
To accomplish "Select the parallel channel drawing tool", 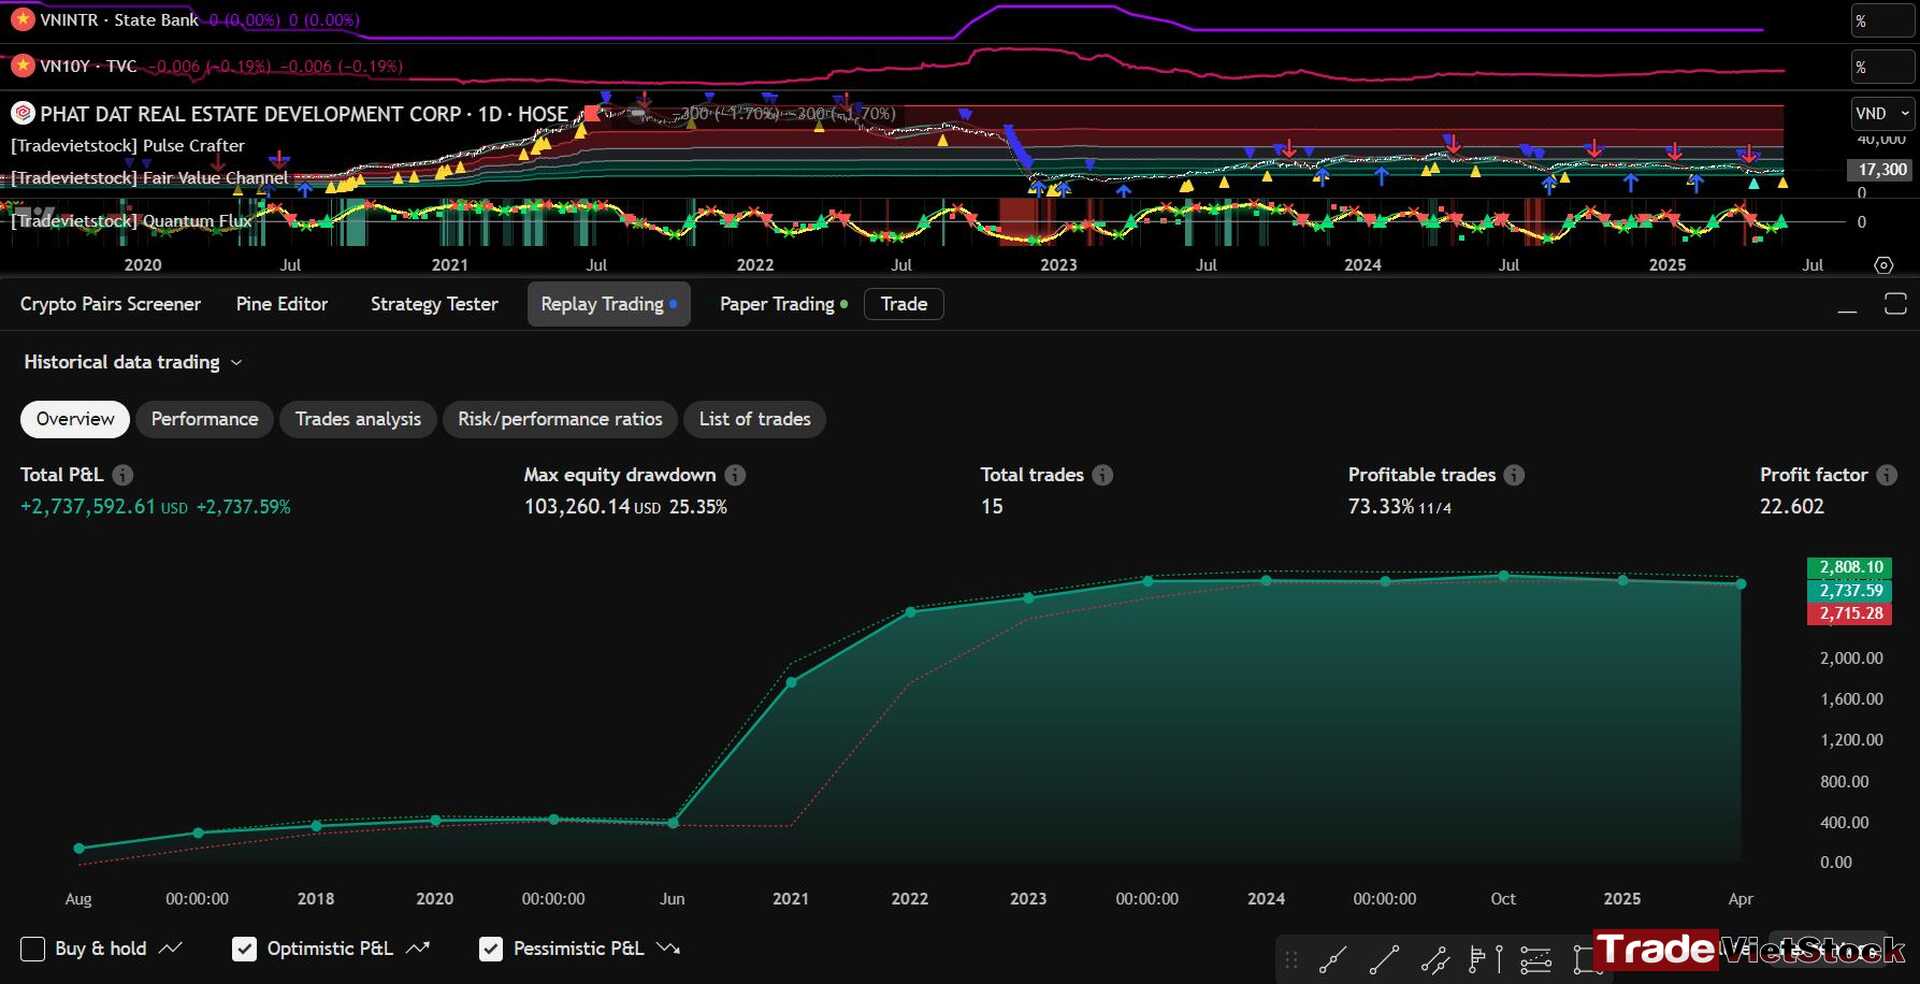I will tap(1436, 960).
